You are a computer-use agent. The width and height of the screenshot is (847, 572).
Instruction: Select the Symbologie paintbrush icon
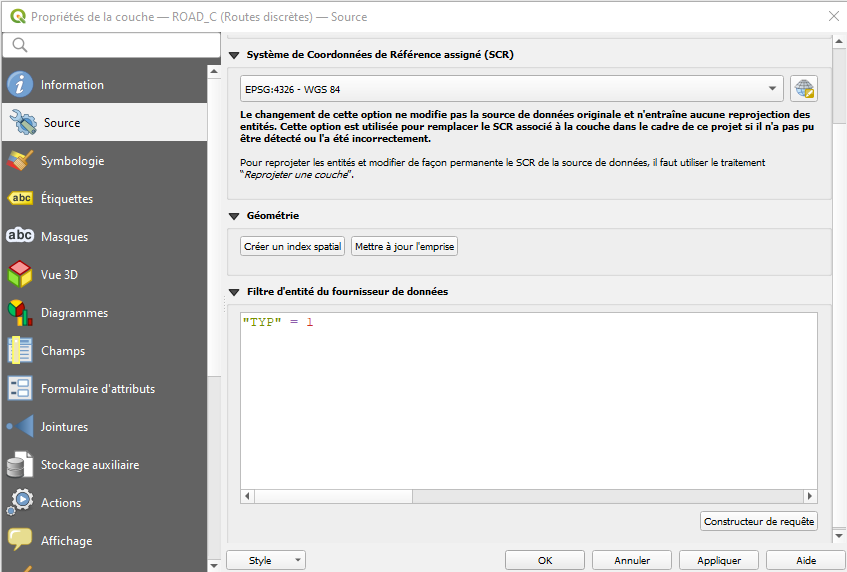[20, 161]
